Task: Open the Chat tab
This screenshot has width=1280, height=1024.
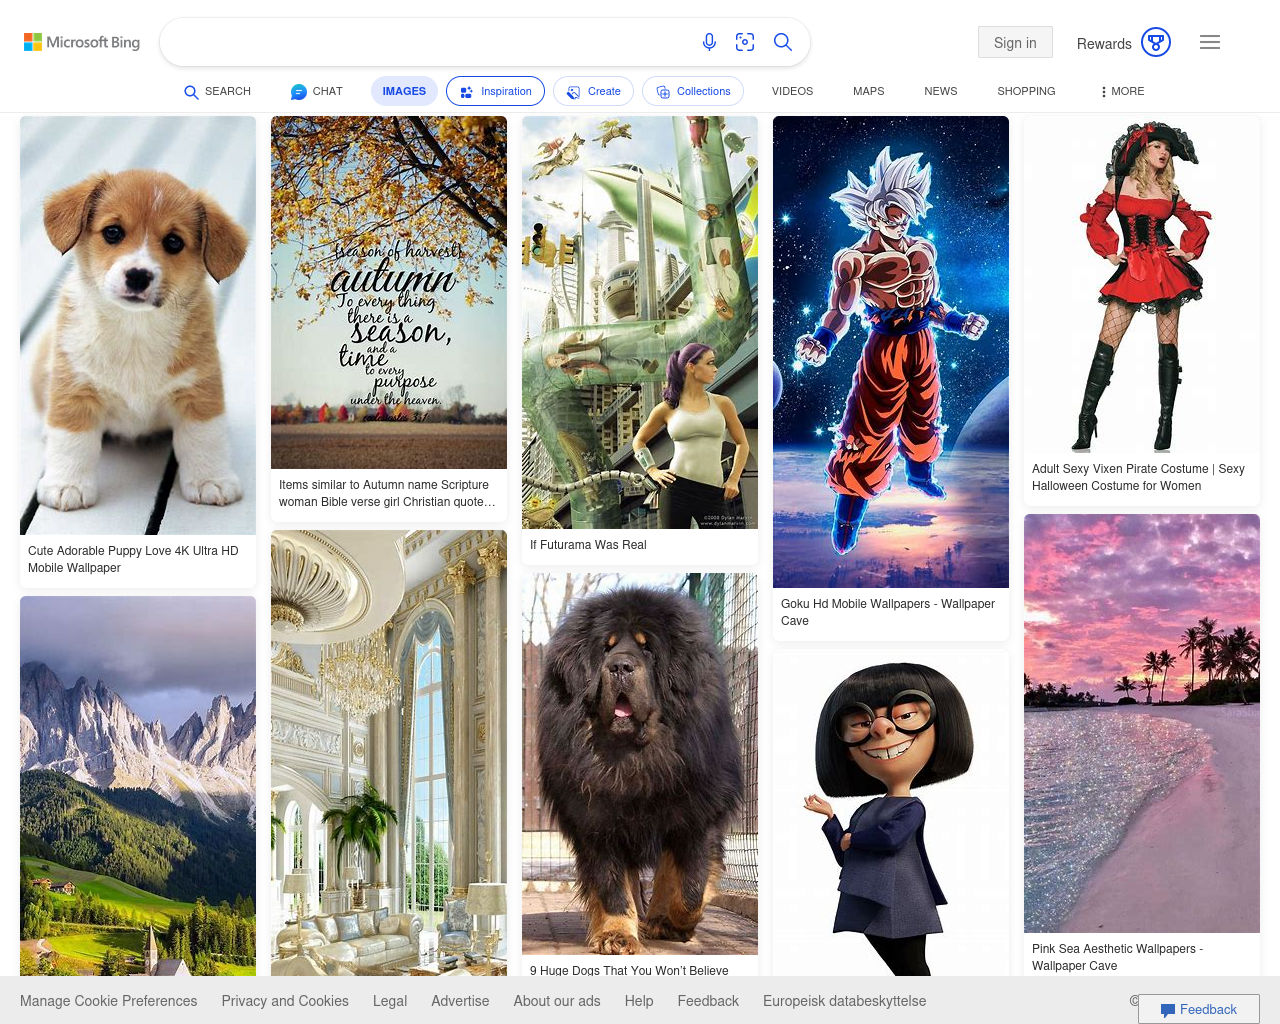Action: [x=316, y=91]
